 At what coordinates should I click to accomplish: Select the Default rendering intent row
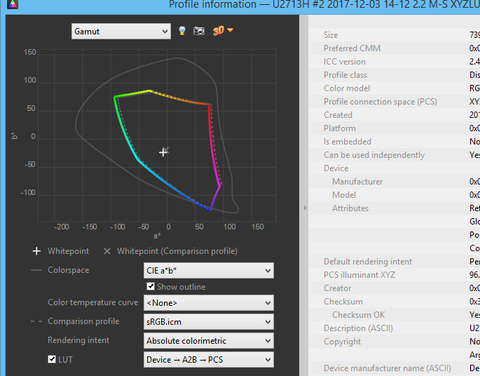tap(394, 262)
